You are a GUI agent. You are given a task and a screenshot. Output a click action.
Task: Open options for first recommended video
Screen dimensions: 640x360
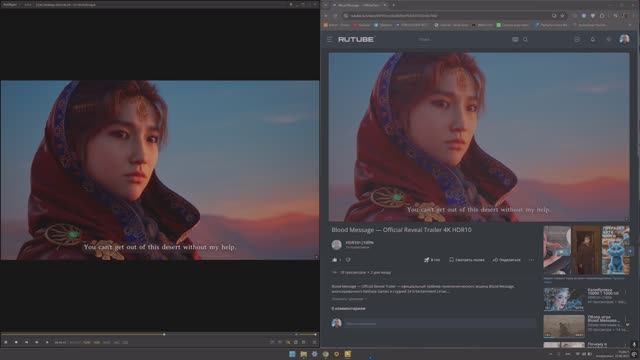pos(626,293)
